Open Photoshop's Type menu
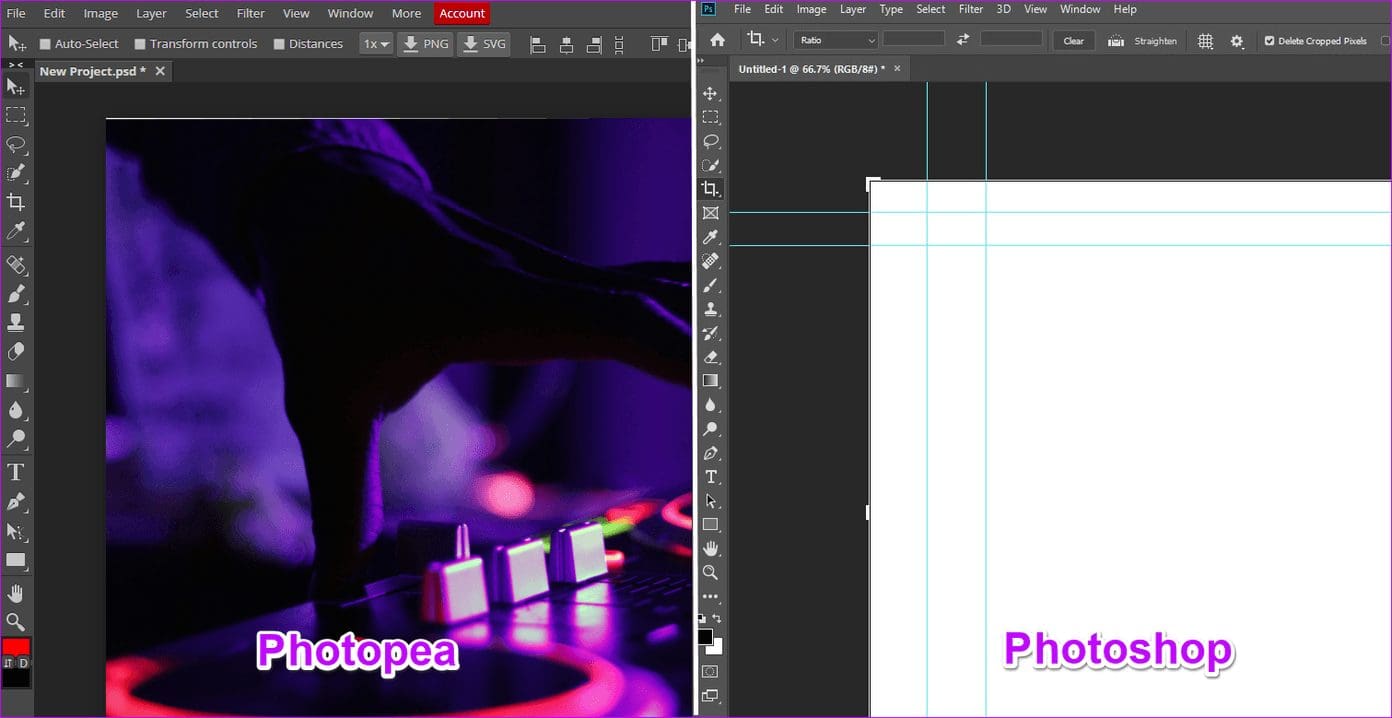1392x718 pixels. 891,9
